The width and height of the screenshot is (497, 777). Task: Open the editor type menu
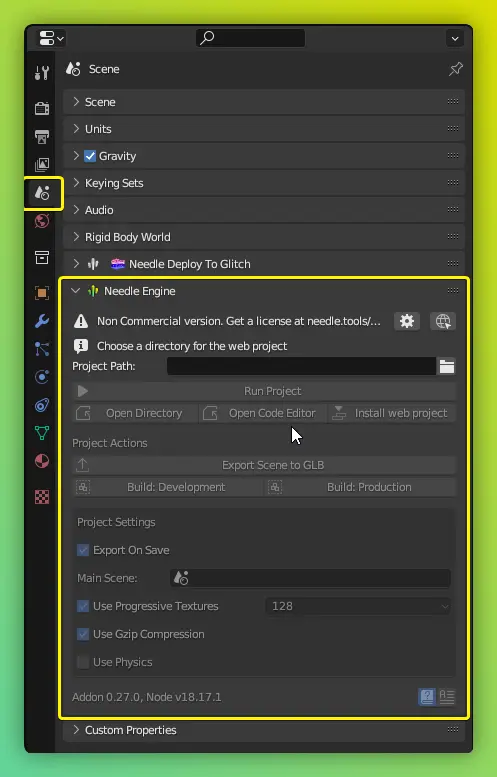[x=52, y=38]
